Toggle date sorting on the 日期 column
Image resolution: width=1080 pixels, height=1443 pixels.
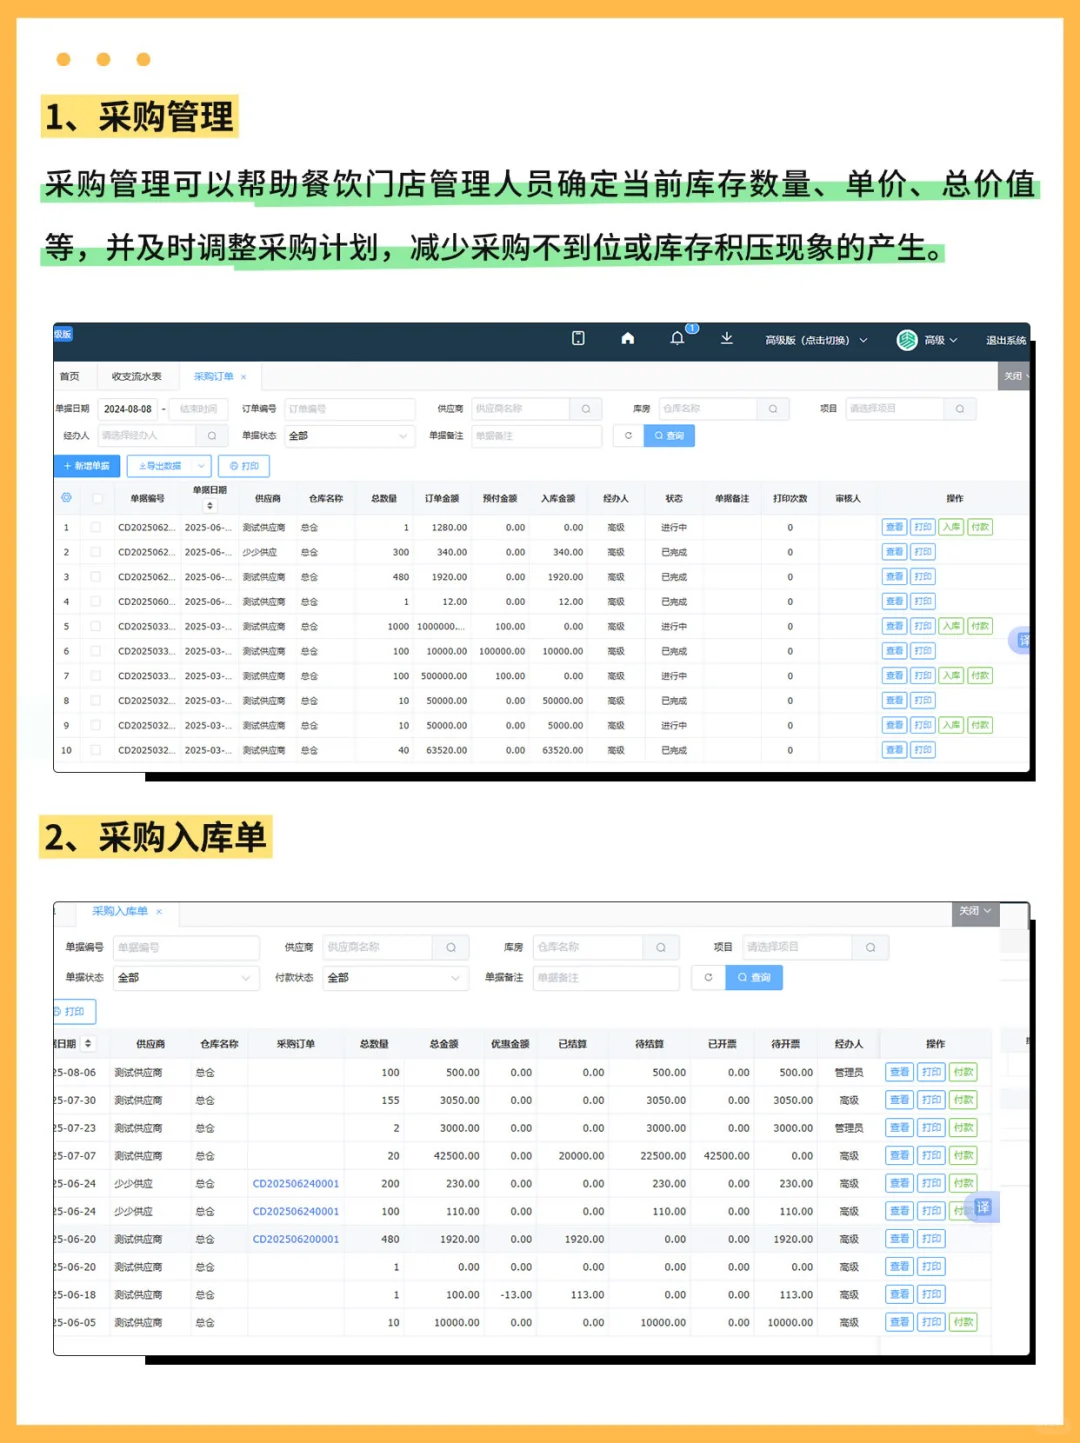point(88,1043)
